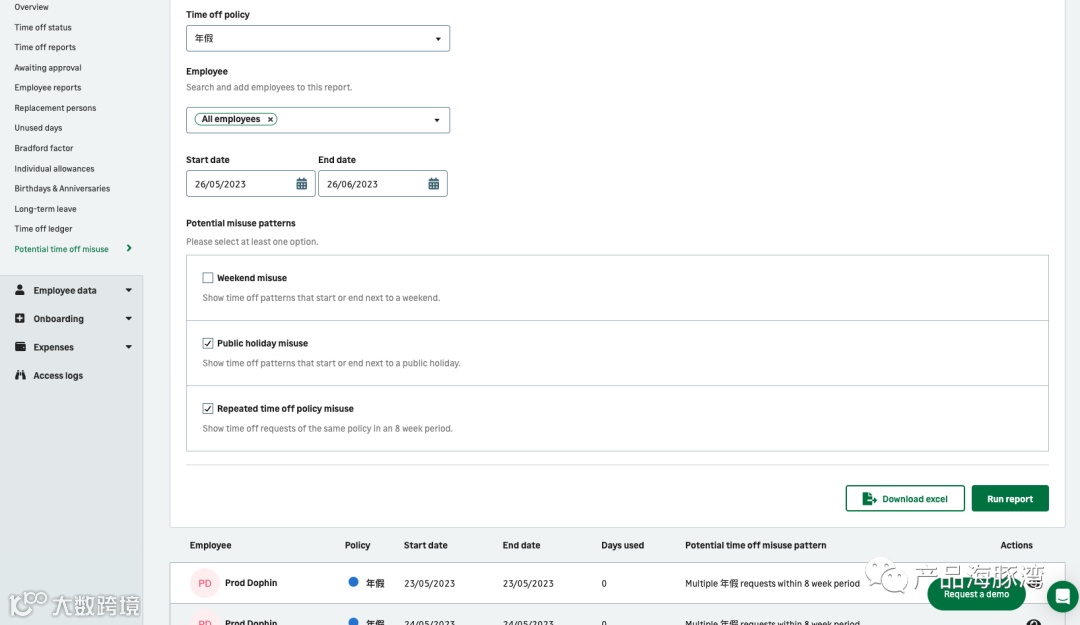Open Bradford factor report
Screen dimensions: 1080x625
point(43,148)
